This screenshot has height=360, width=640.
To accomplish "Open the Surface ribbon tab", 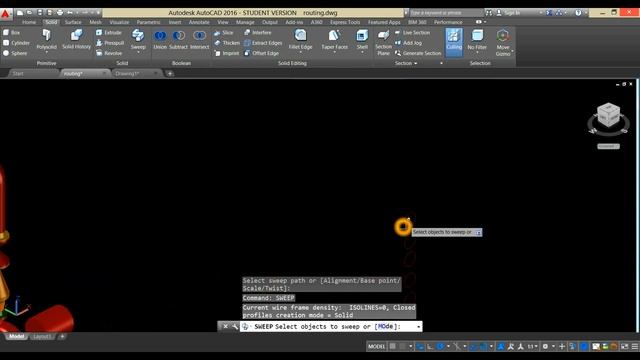I will [73, 22].
